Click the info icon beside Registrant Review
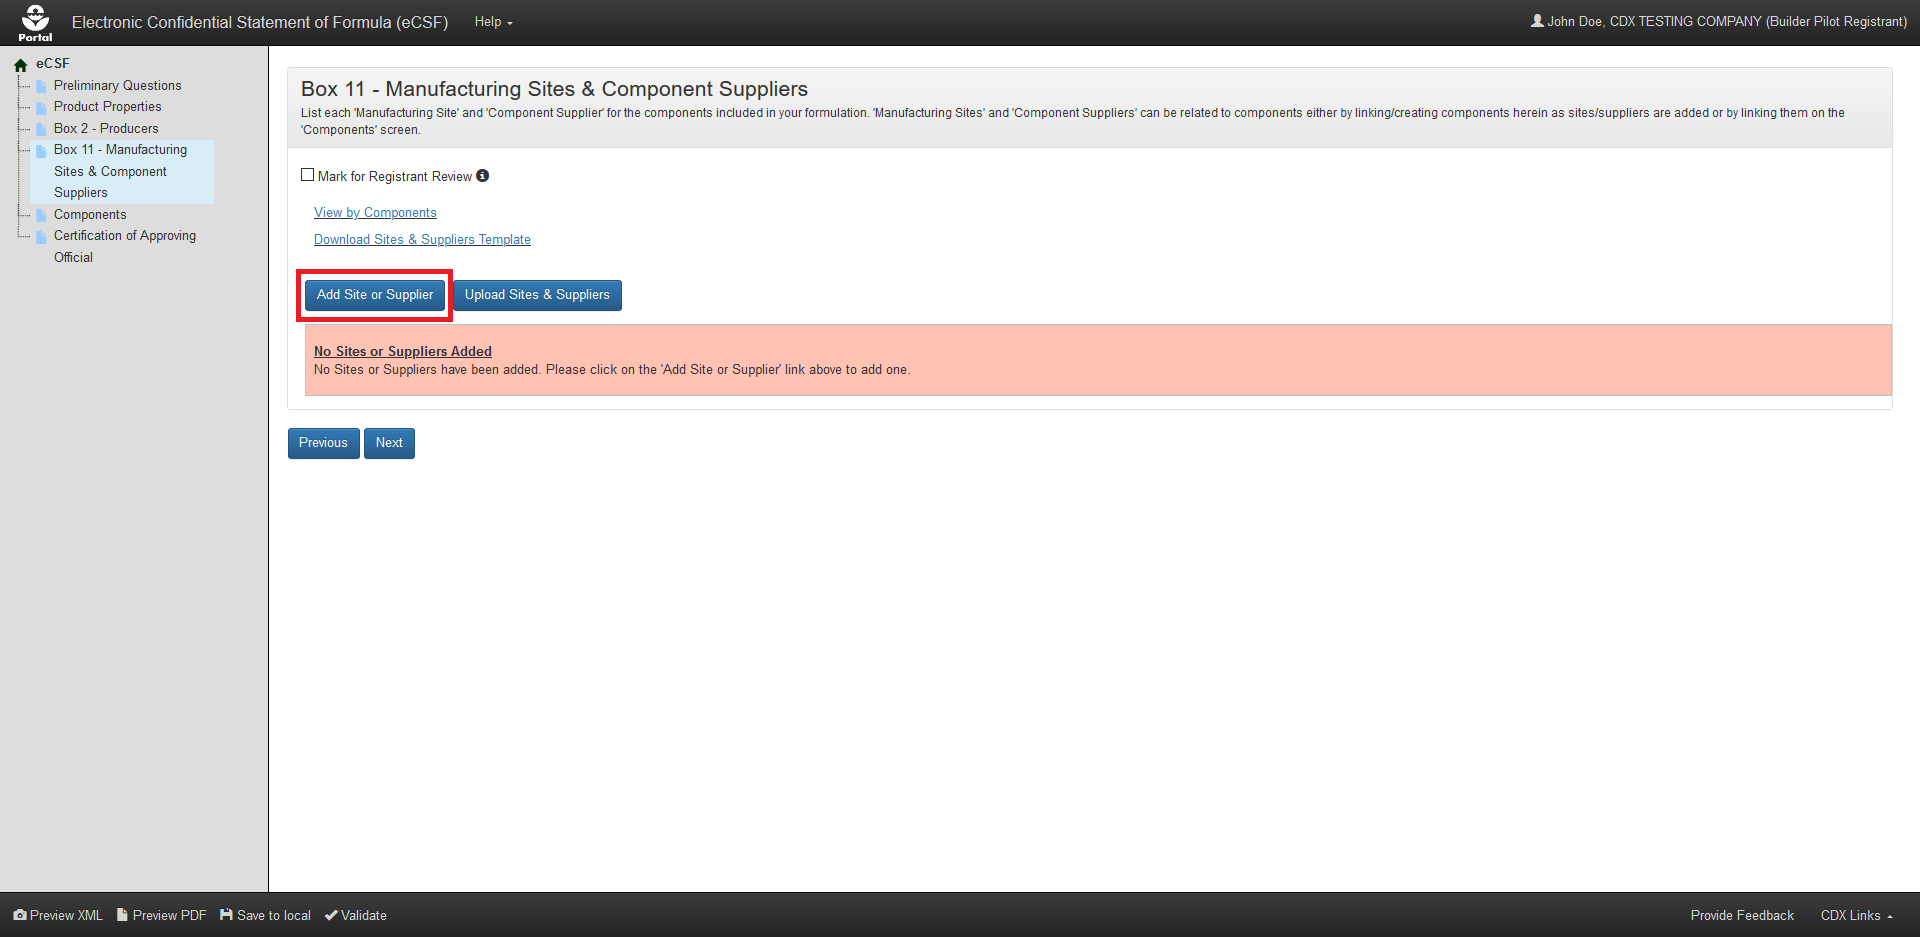 (x=483, y=176)
